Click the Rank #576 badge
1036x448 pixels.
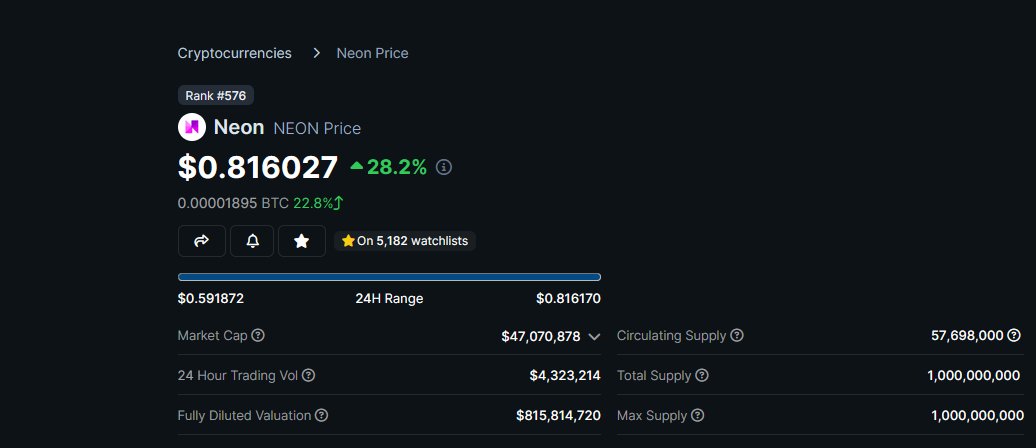[216, 96]
